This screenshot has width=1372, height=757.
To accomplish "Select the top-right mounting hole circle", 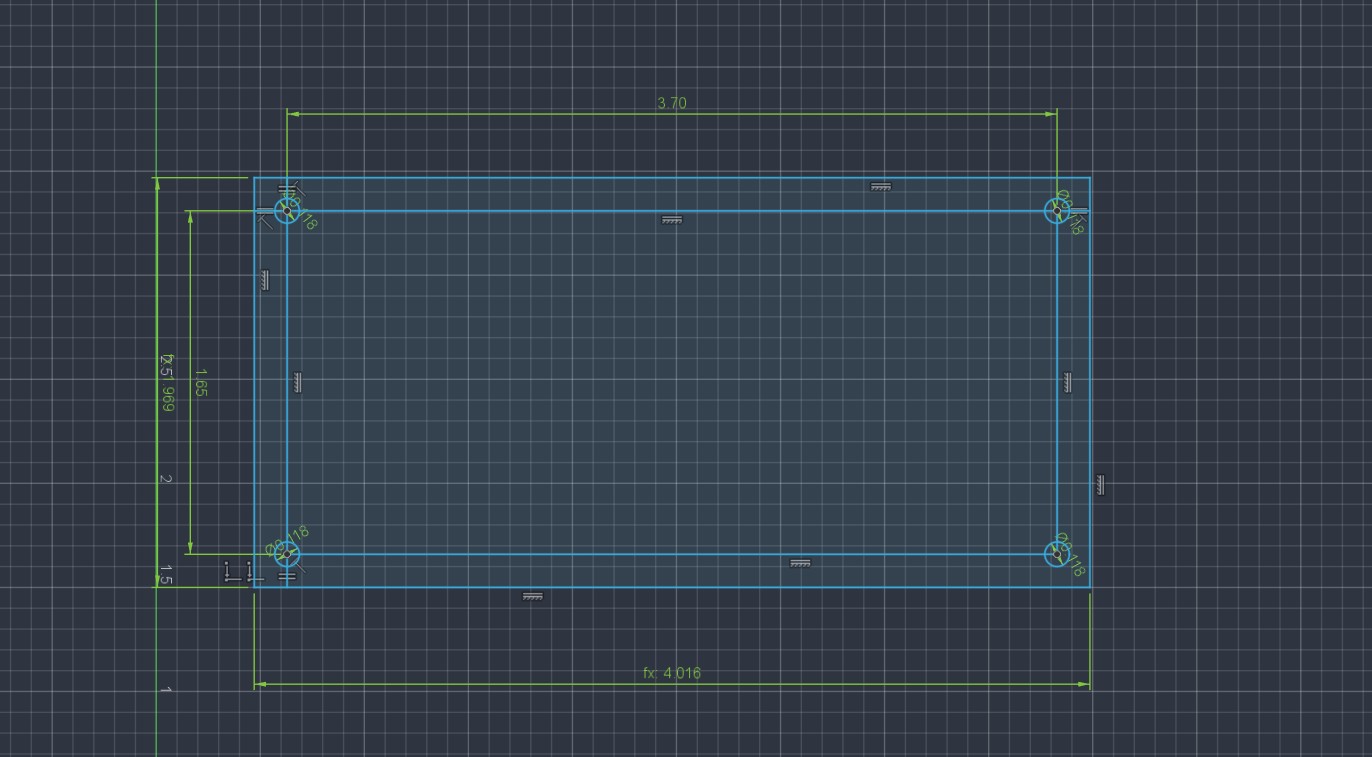I will coord(1057,211).
